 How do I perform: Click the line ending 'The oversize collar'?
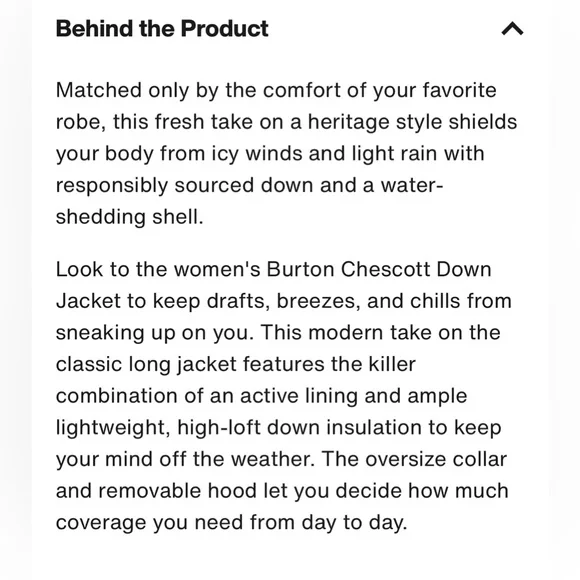point(281,459)
